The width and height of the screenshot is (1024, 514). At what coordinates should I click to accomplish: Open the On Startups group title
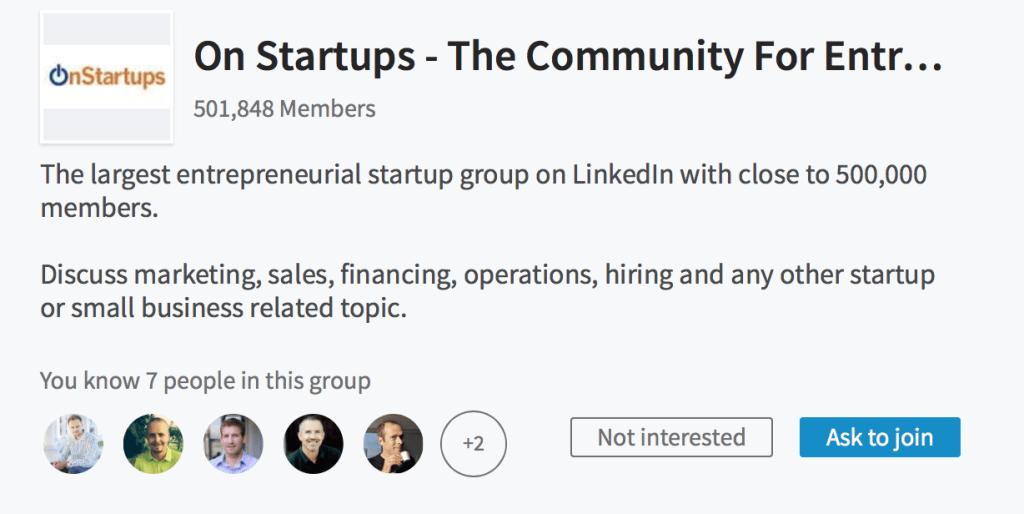tap(568, 56)
